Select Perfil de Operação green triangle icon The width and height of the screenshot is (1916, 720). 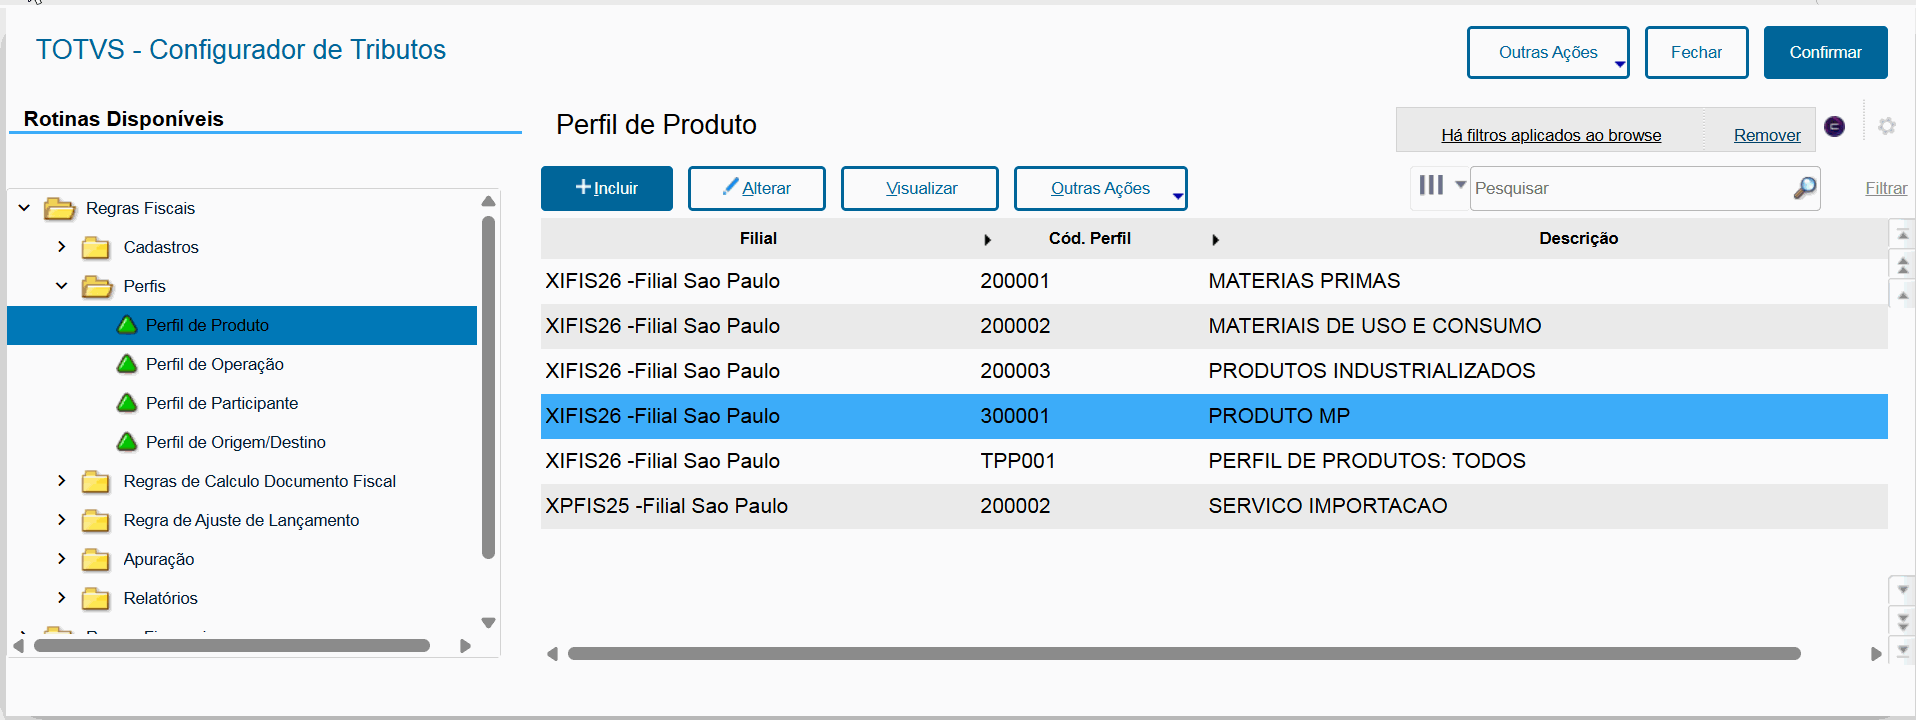pos(127,364)
